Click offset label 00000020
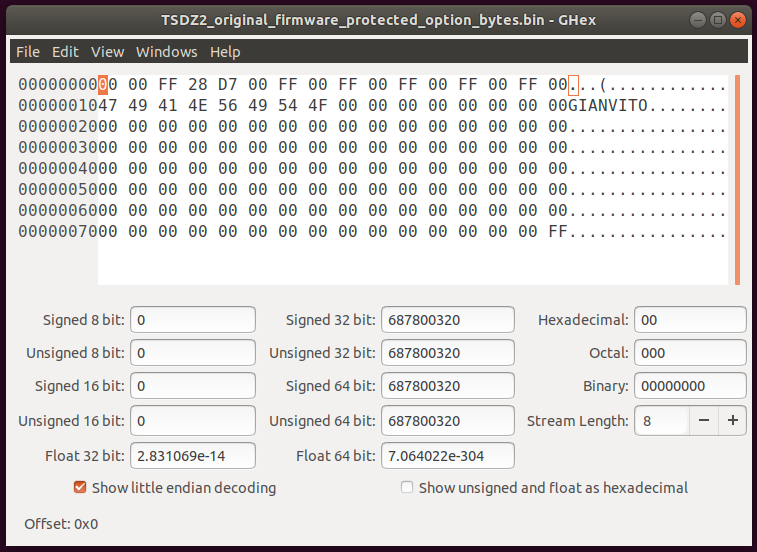The height and width of the screenshot is (552, 757). pyautogui.click(x=58, y=127)
